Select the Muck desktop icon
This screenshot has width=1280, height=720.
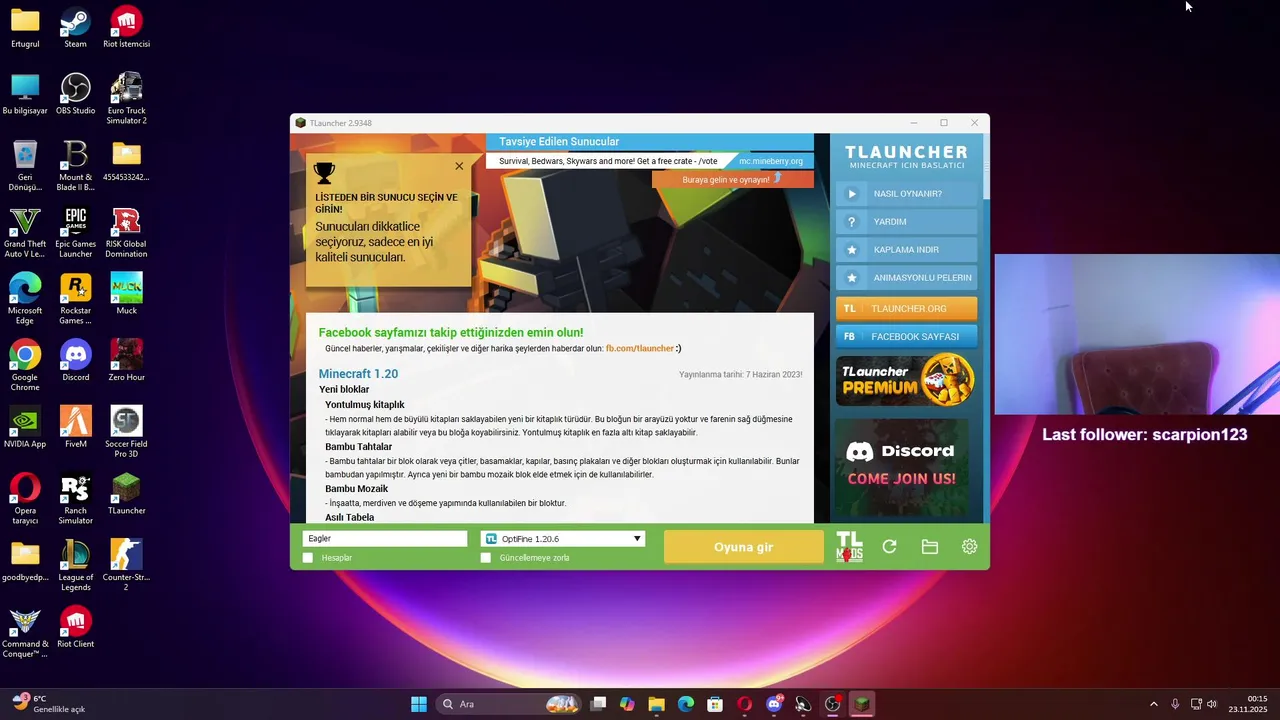pos(126,294)
